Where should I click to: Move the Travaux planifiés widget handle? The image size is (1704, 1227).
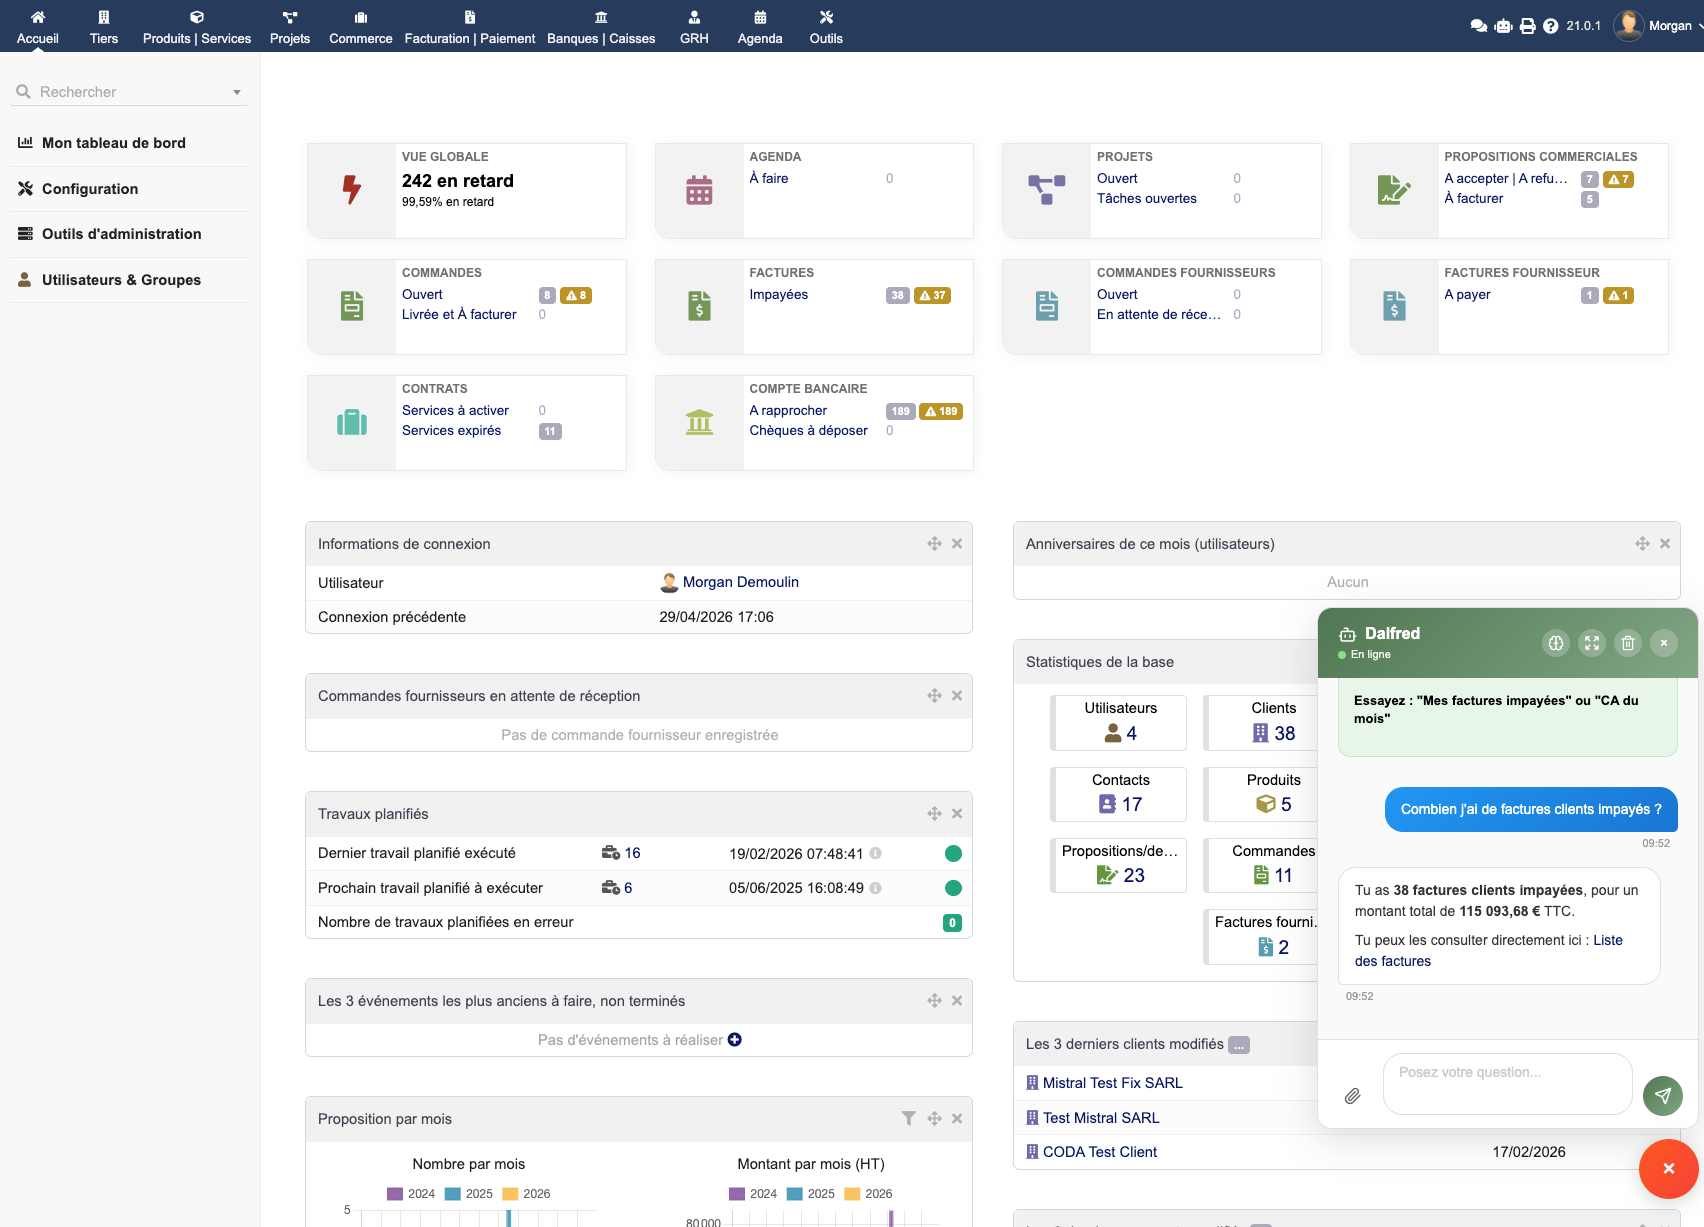coord(934,814)
